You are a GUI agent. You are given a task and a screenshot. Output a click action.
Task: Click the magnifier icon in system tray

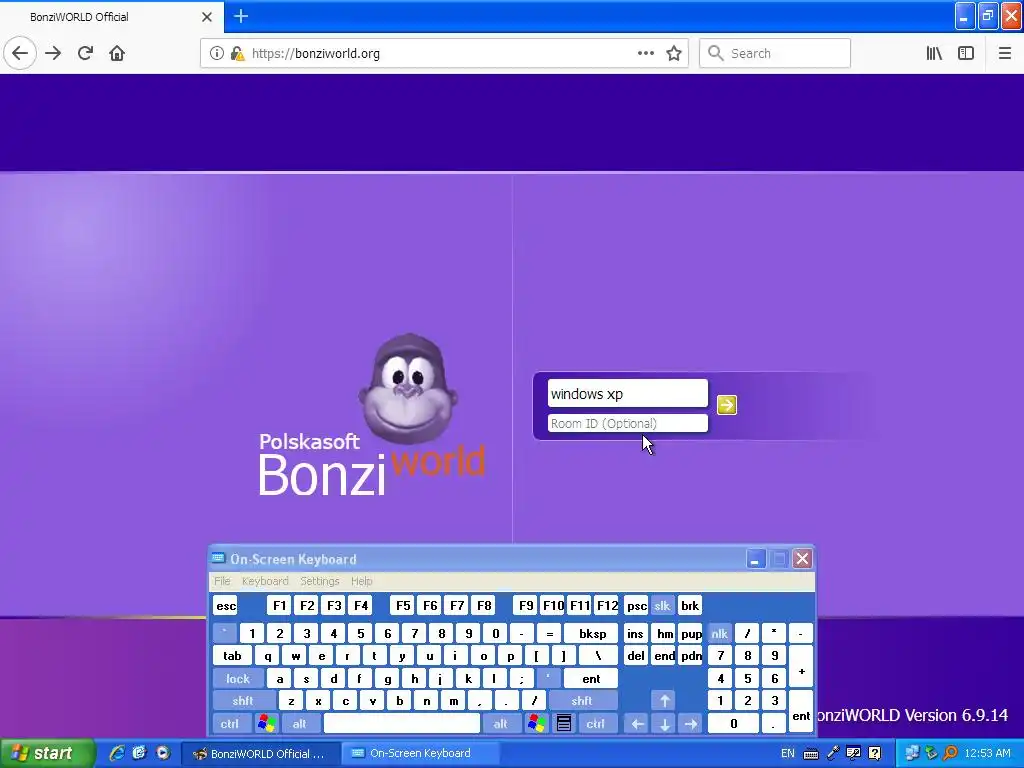coord(950,754)
